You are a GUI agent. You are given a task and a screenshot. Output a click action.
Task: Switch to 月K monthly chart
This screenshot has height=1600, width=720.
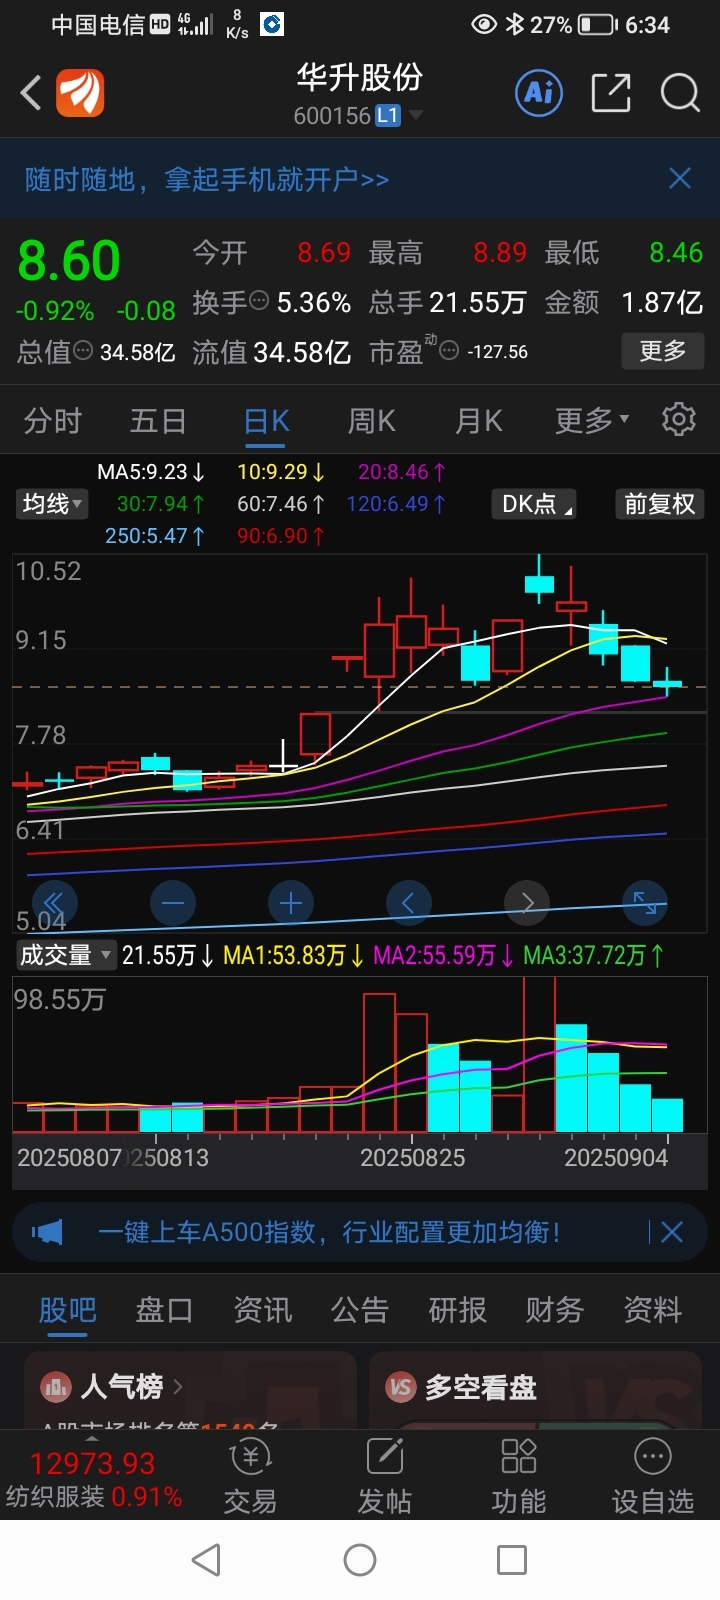tap(479, 421)
